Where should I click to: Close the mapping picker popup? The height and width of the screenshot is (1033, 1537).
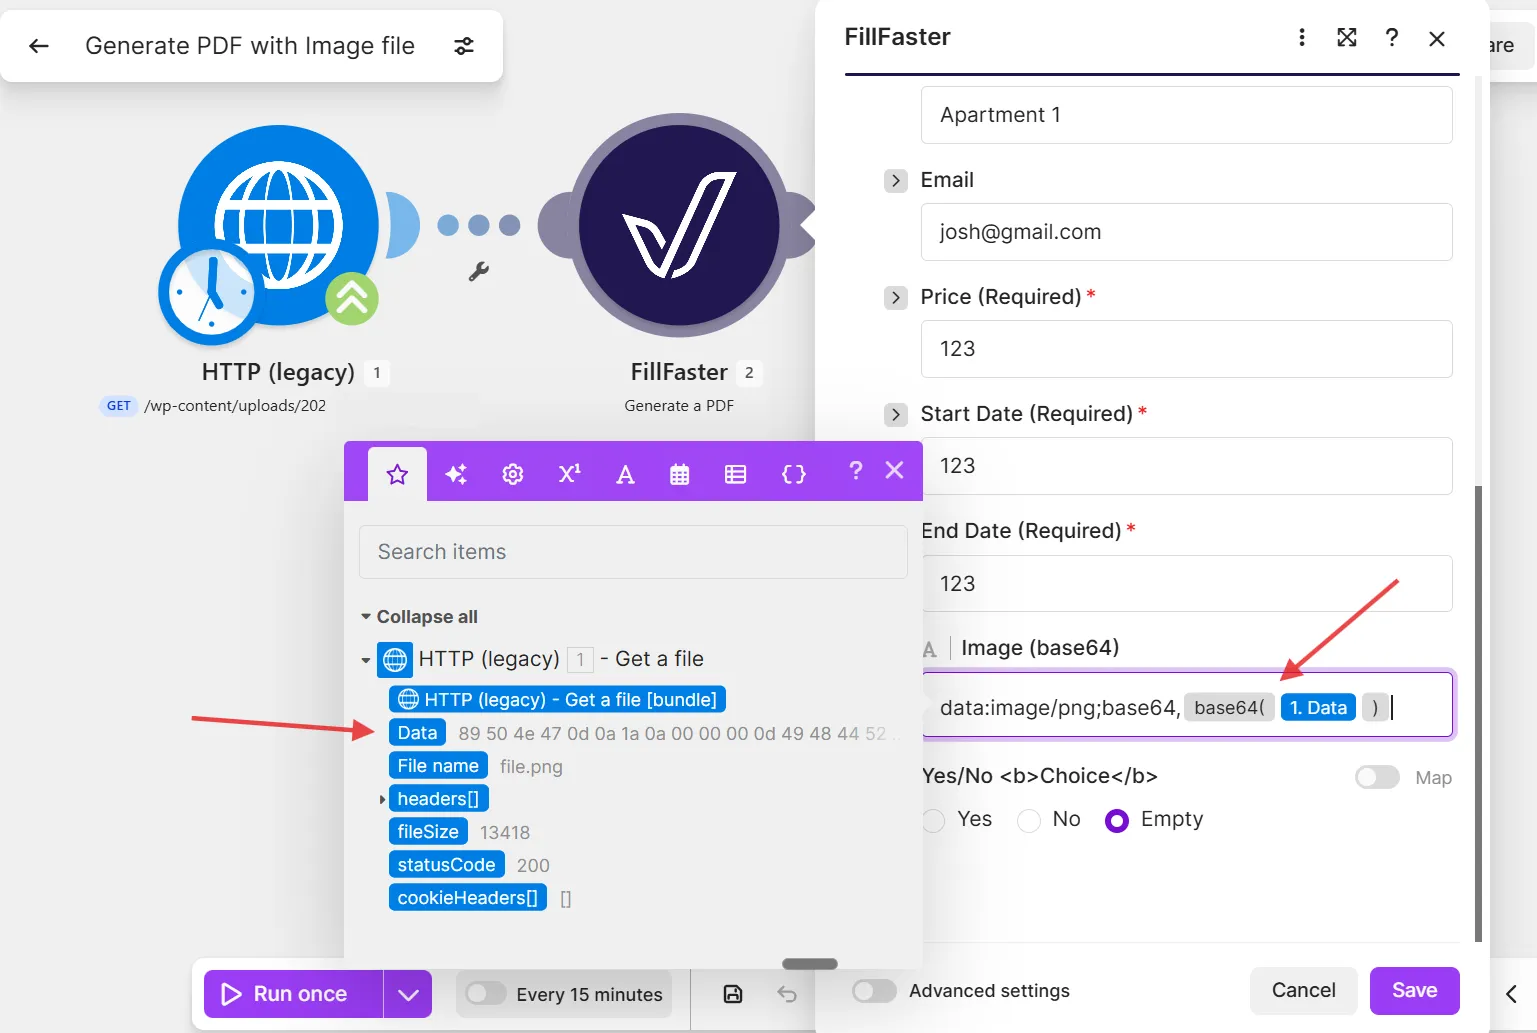tap(895, 470)
